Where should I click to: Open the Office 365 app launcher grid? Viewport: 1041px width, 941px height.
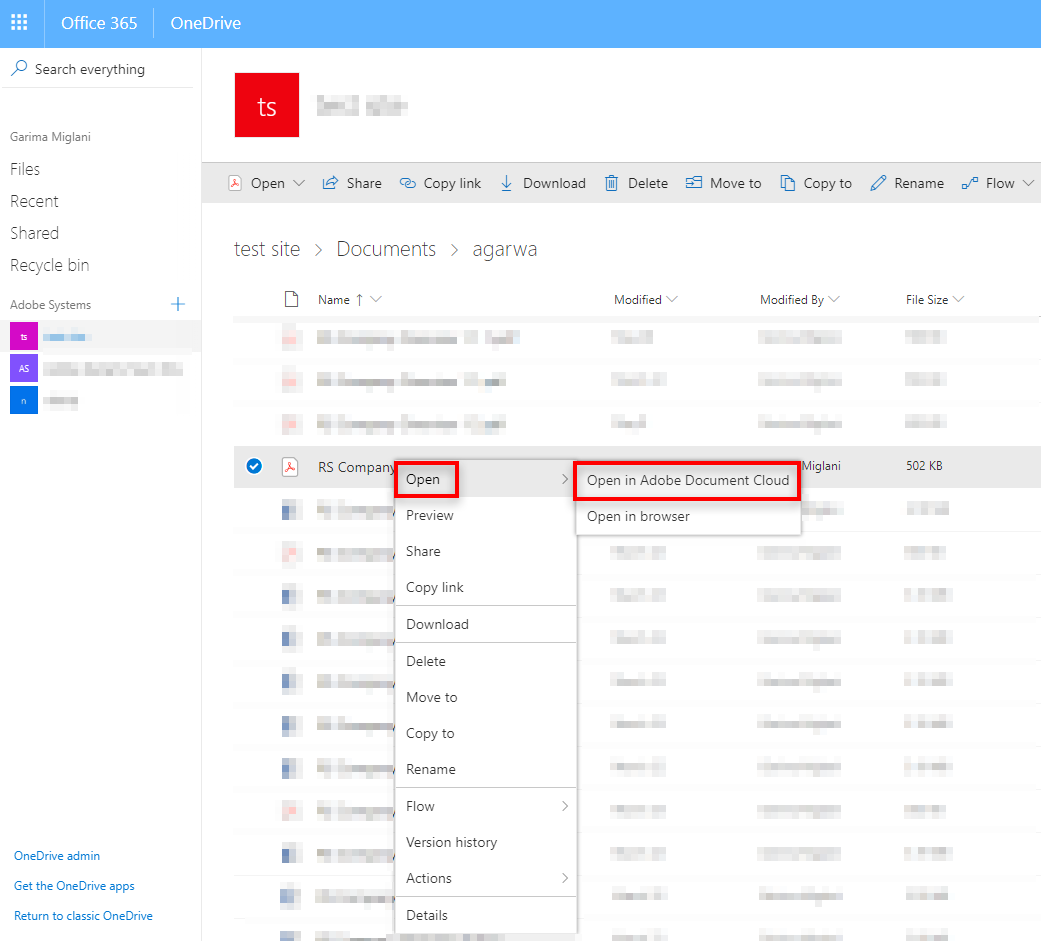pos(19,23)
